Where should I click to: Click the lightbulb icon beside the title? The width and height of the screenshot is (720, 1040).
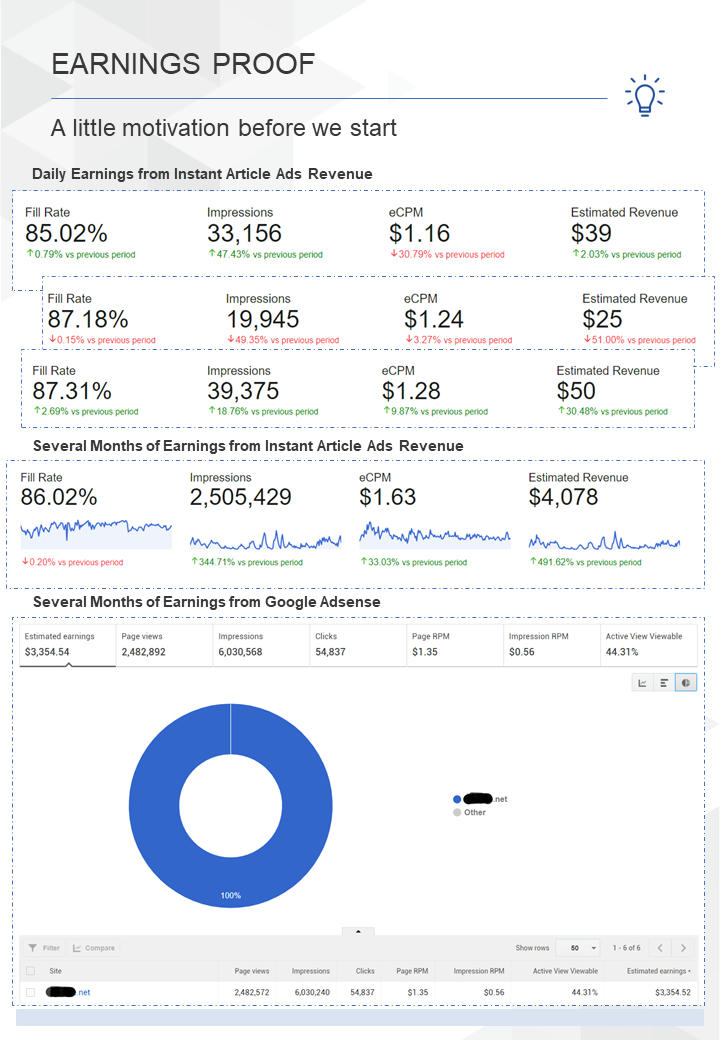[x=644, y=96]
